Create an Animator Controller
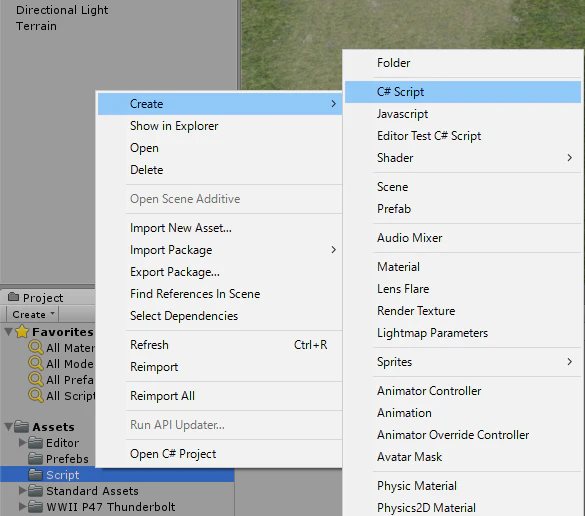 tap(463, 391)
